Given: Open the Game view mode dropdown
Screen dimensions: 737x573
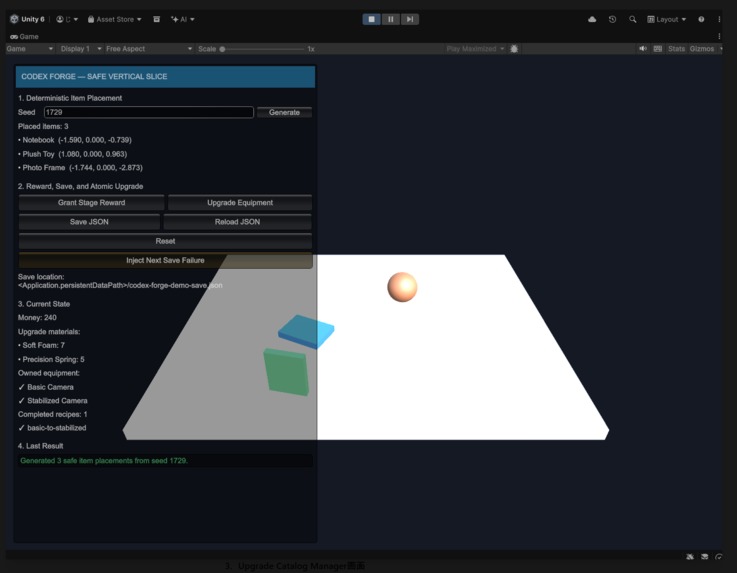Looking at the screenshot, I should click(x=30, y=49).
